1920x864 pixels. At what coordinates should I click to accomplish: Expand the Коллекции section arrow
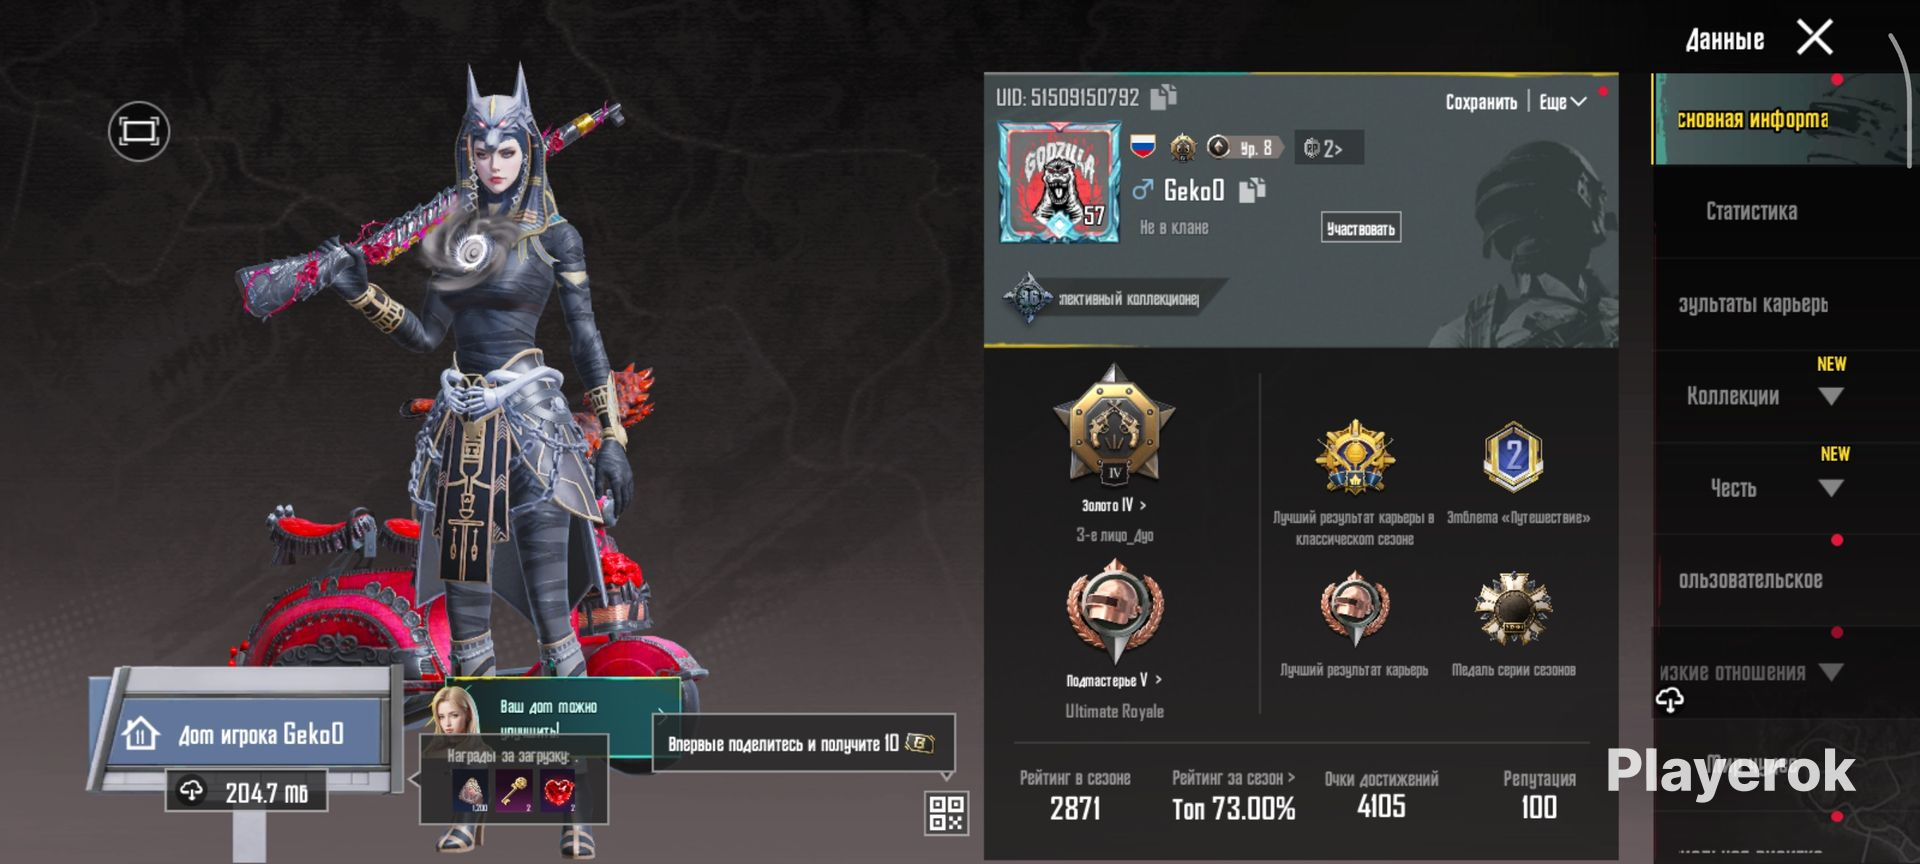pyautogui.click(x=1831, y=396)
